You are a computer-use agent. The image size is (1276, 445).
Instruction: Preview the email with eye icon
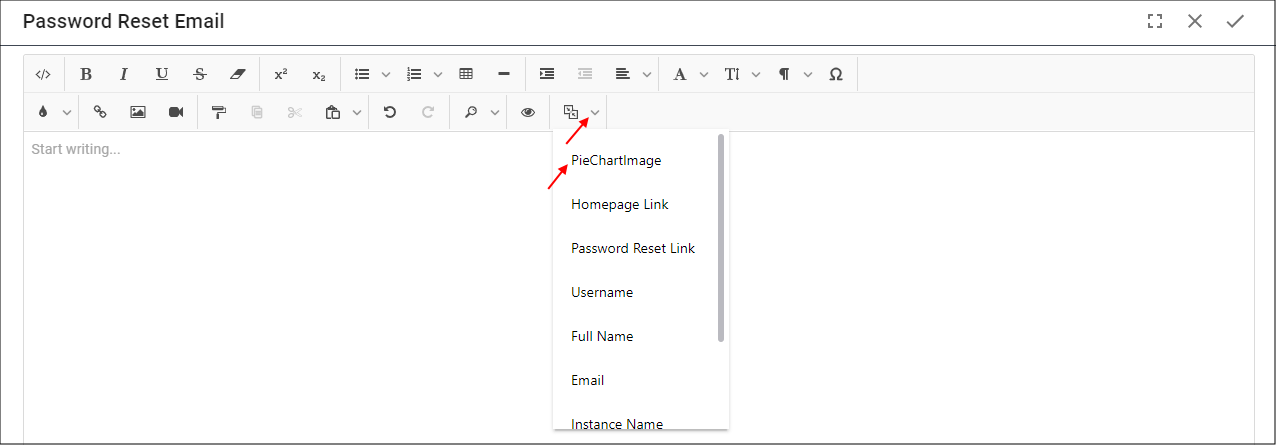tap(528, 112)
